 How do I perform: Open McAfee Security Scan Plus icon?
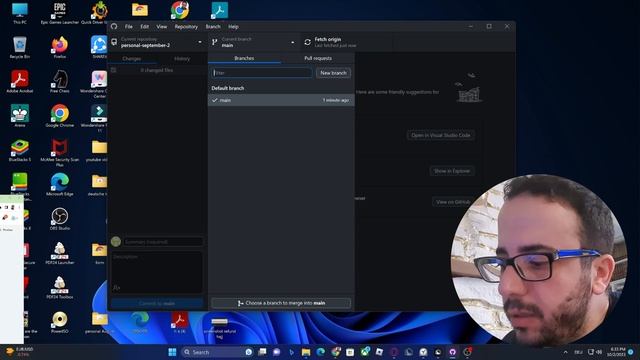(60, 152)
